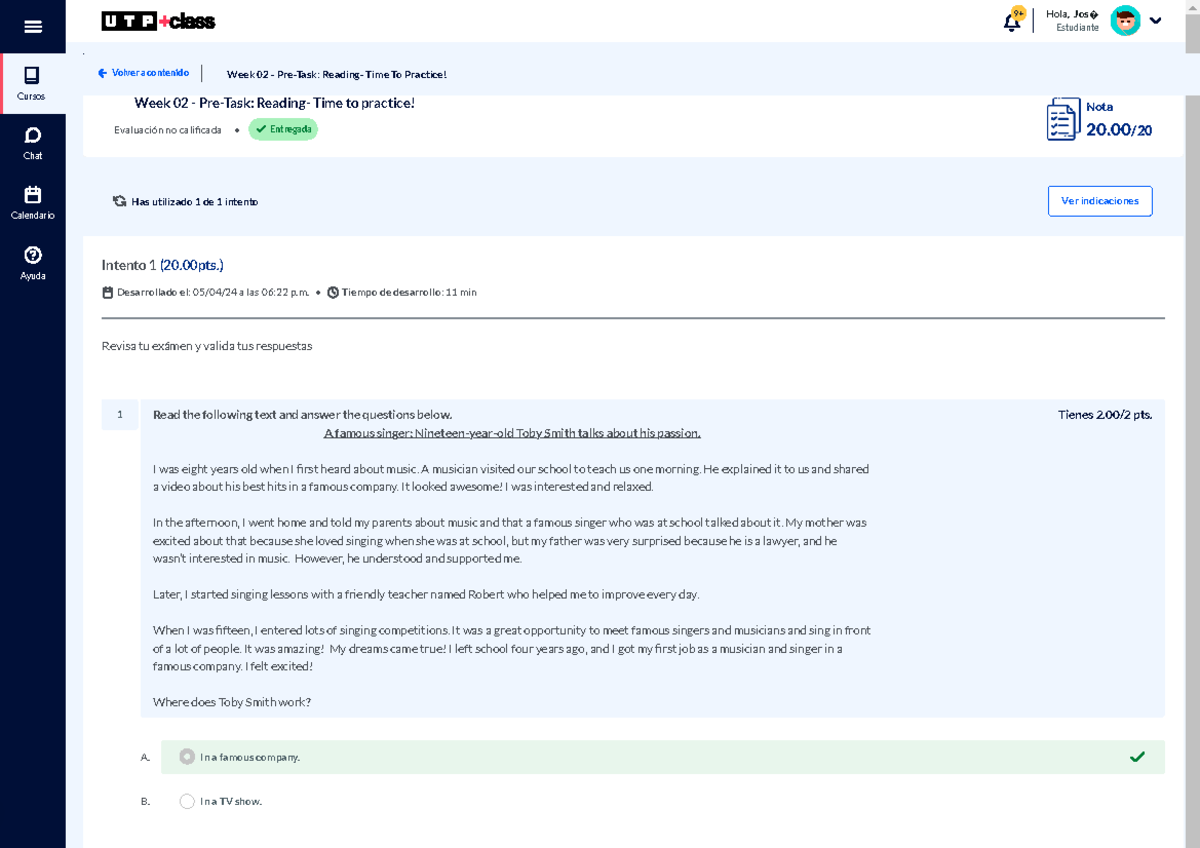Click the breadcrumb 'Week 02 - Pre-Task' title
The image size is (1200, 848).
(336, 74)
